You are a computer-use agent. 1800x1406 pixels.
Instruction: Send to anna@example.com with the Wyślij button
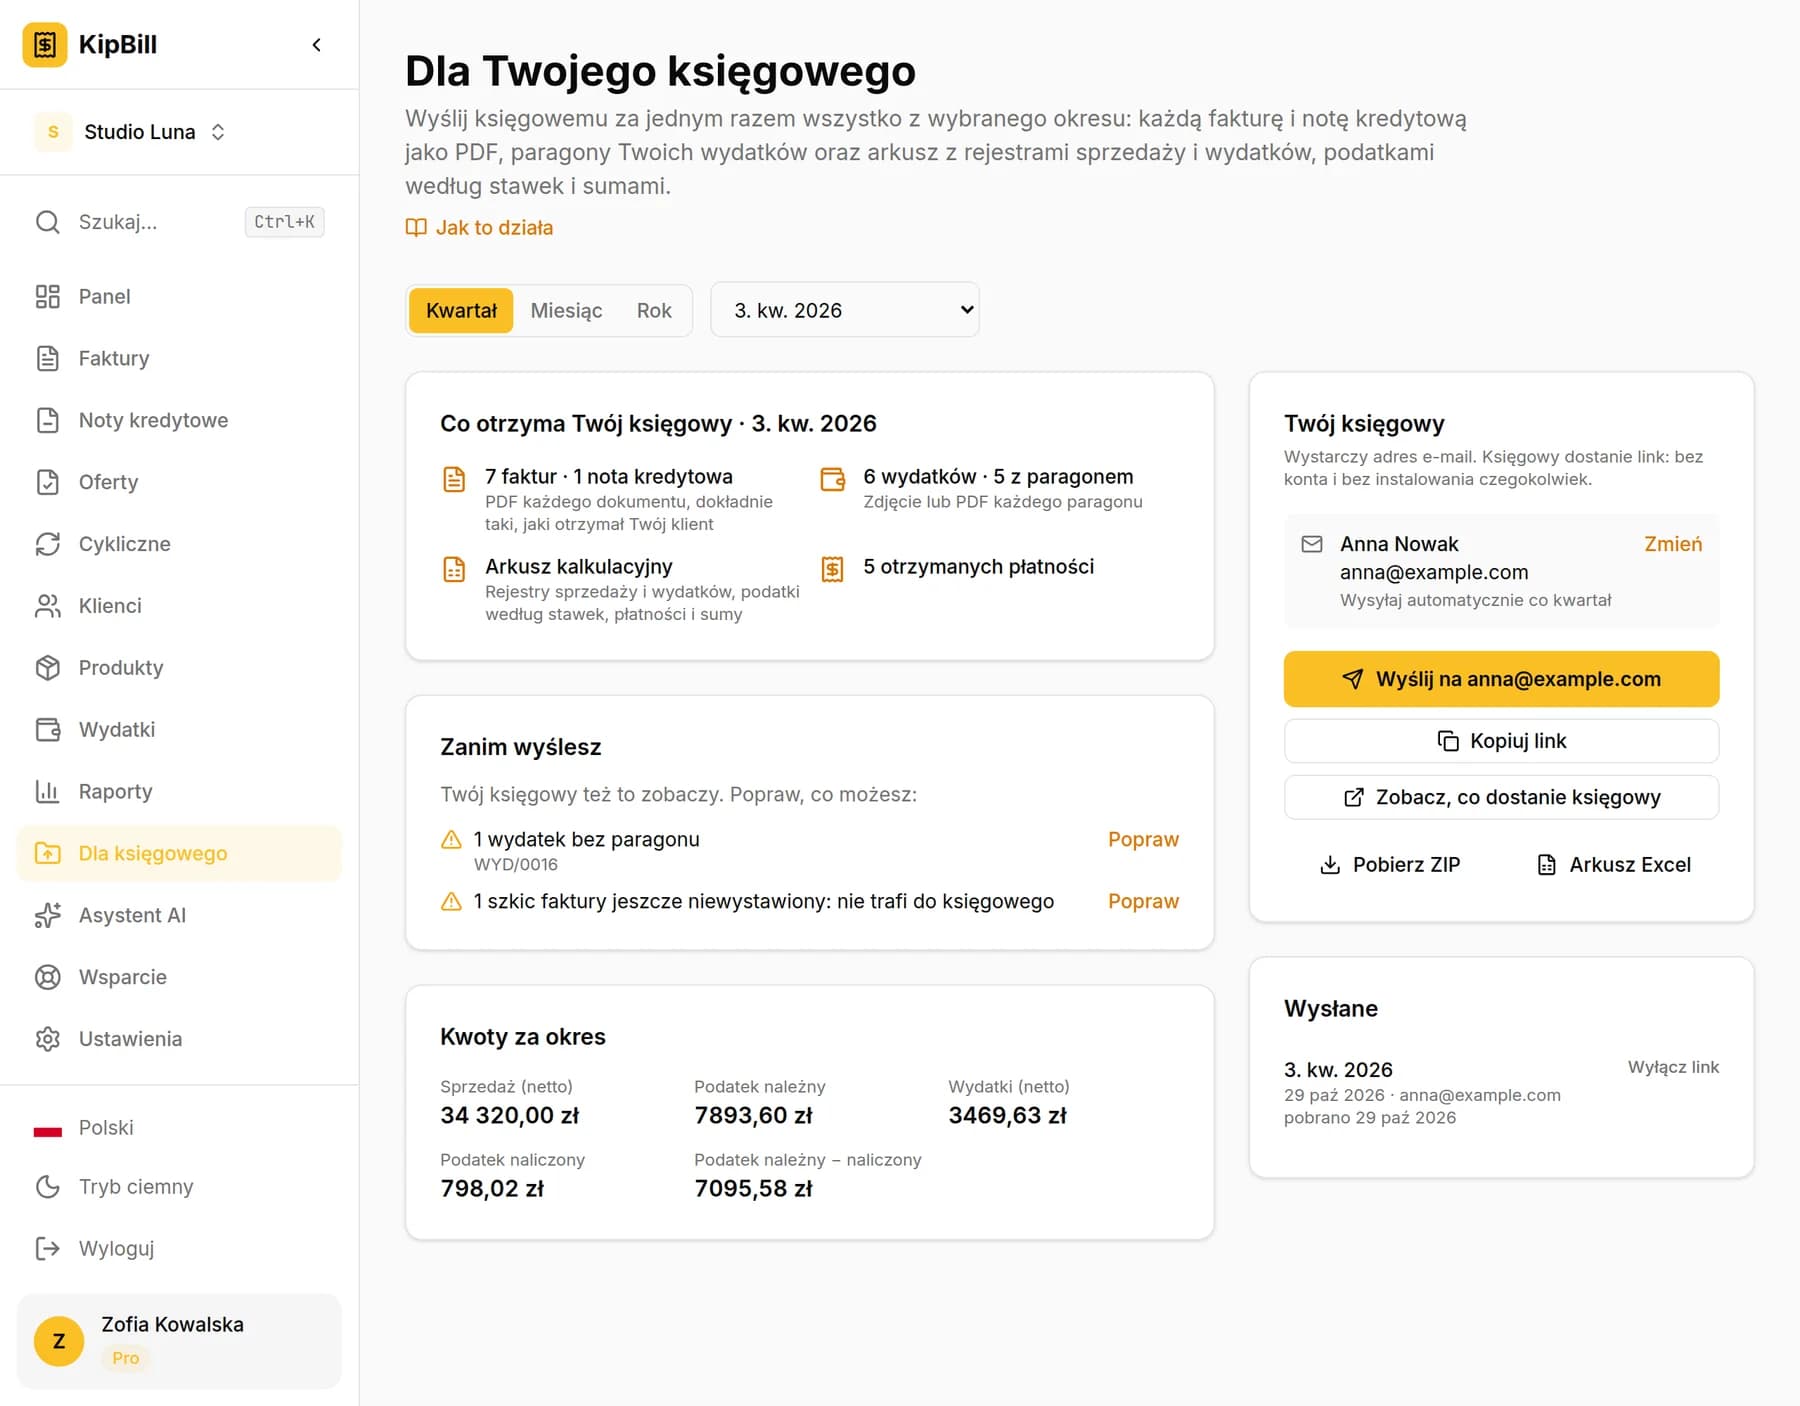point(1501,679)
